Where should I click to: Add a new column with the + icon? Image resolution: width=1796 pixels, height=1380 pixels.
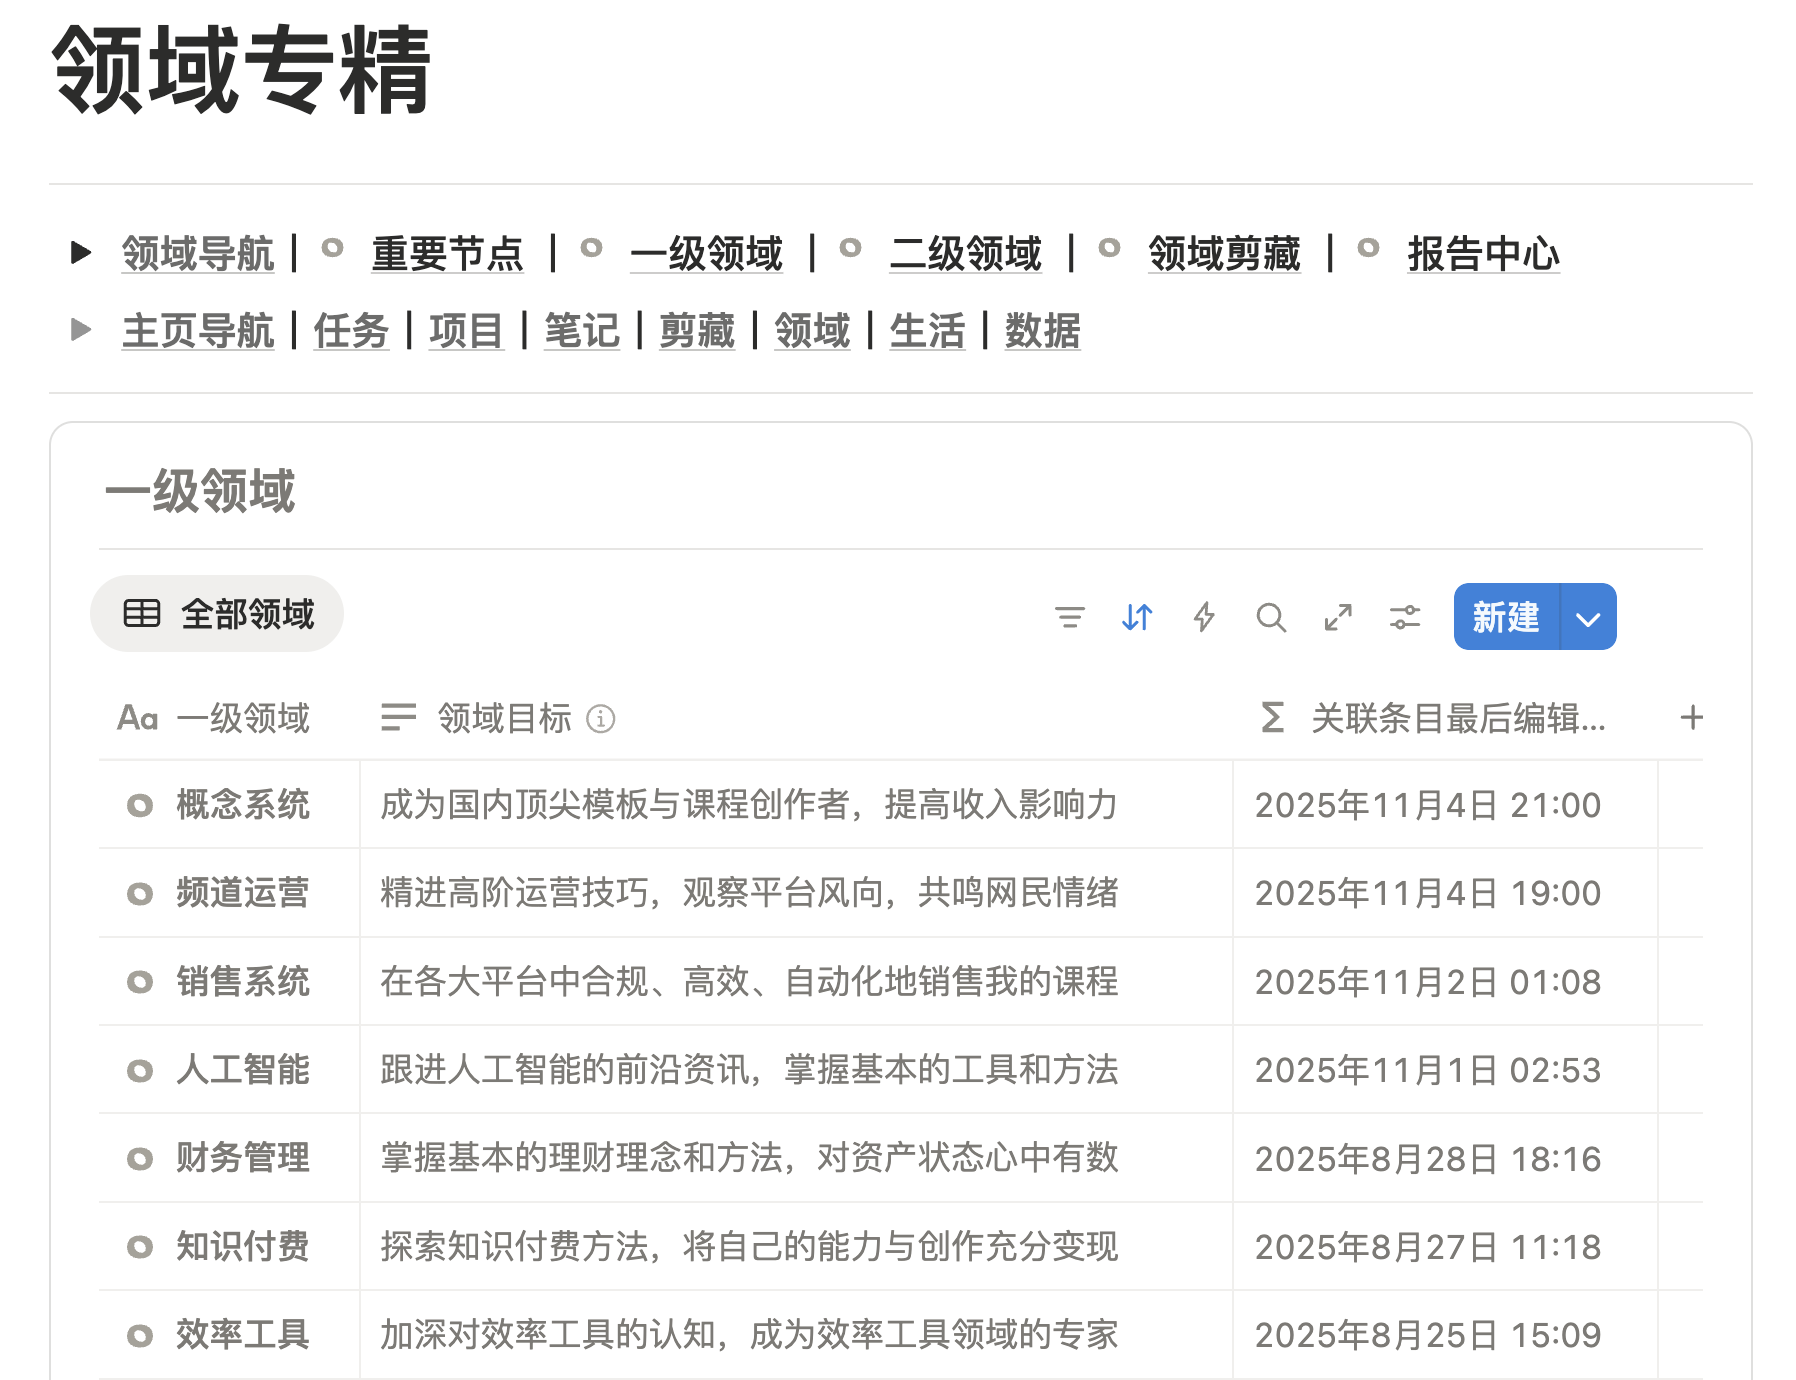click(x=1693, y=717)
